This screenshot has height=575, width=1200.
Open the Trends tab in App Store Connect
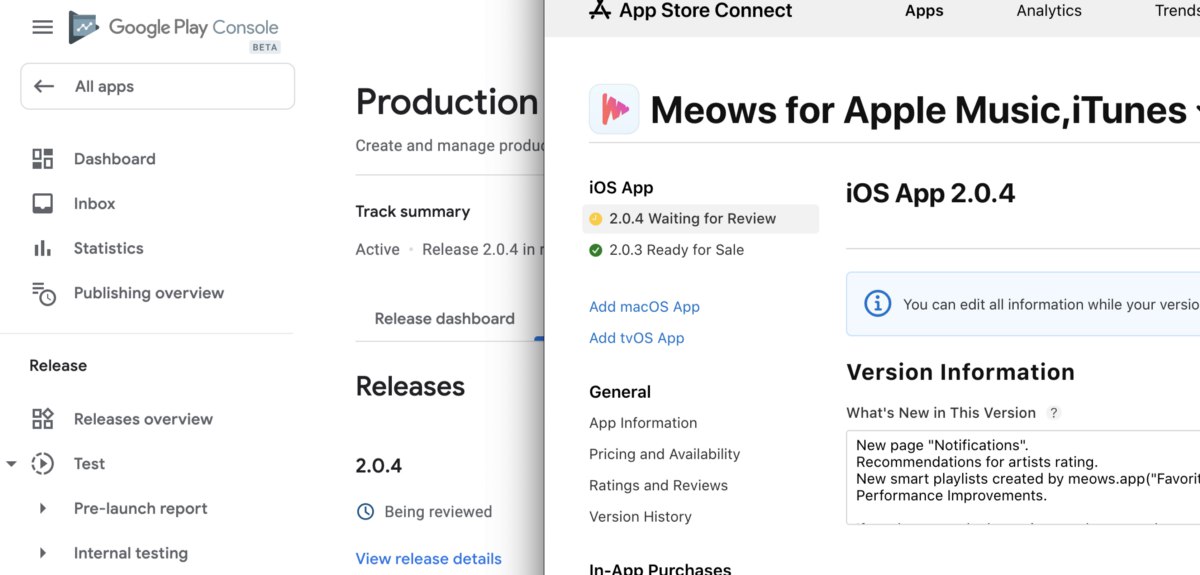pyautogui.click(x=1177, y=11)
